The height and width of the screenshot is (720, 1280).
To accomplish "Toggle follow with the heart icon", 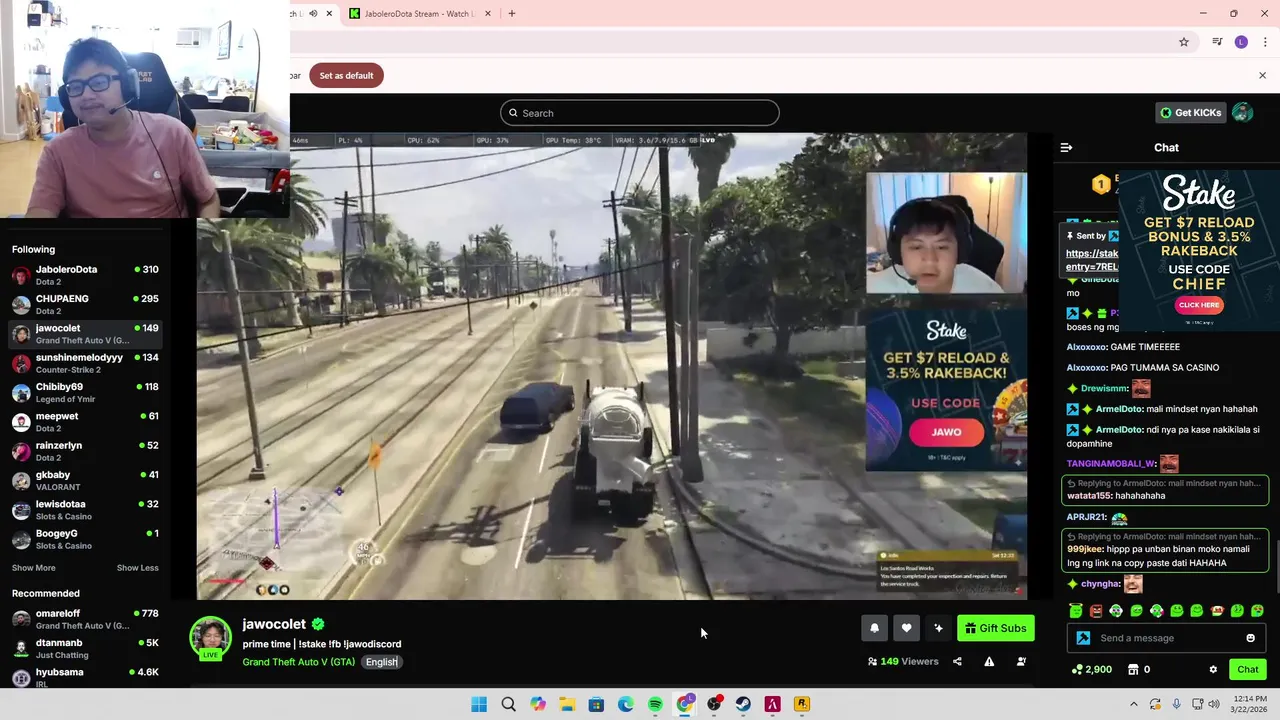I will pos(906,628).
